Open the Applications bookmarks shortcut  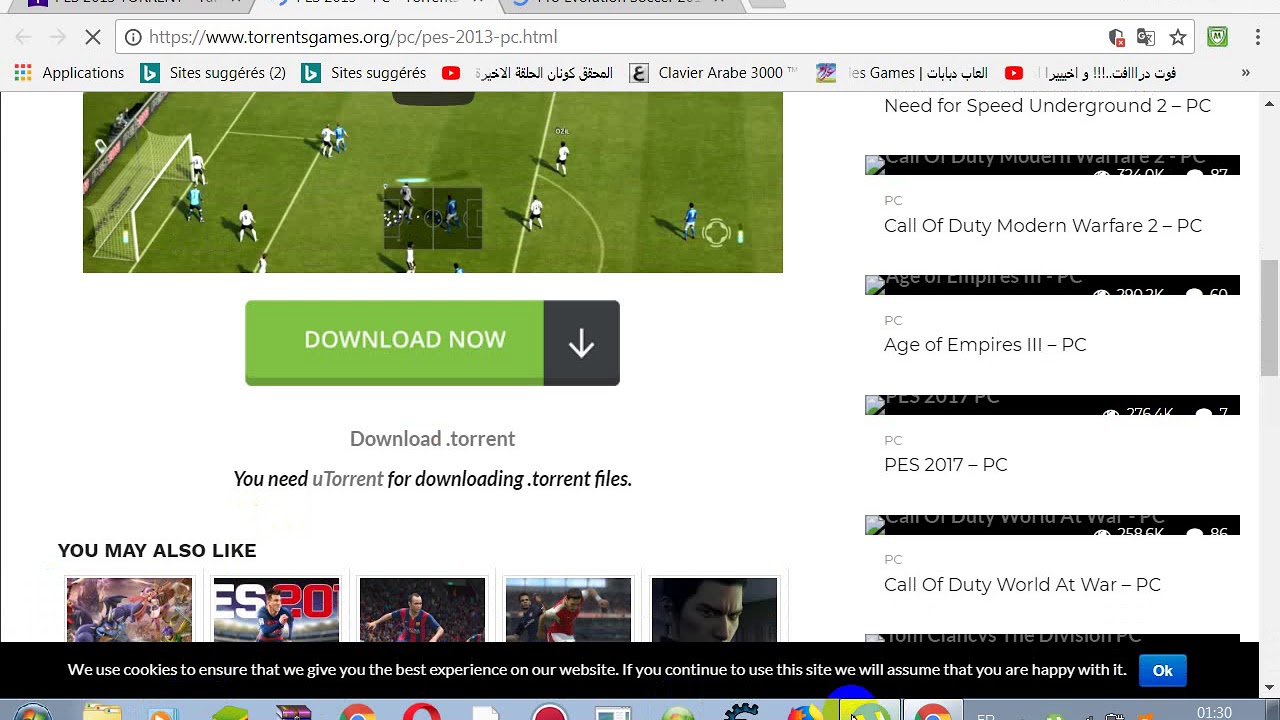tap(69, 73)
